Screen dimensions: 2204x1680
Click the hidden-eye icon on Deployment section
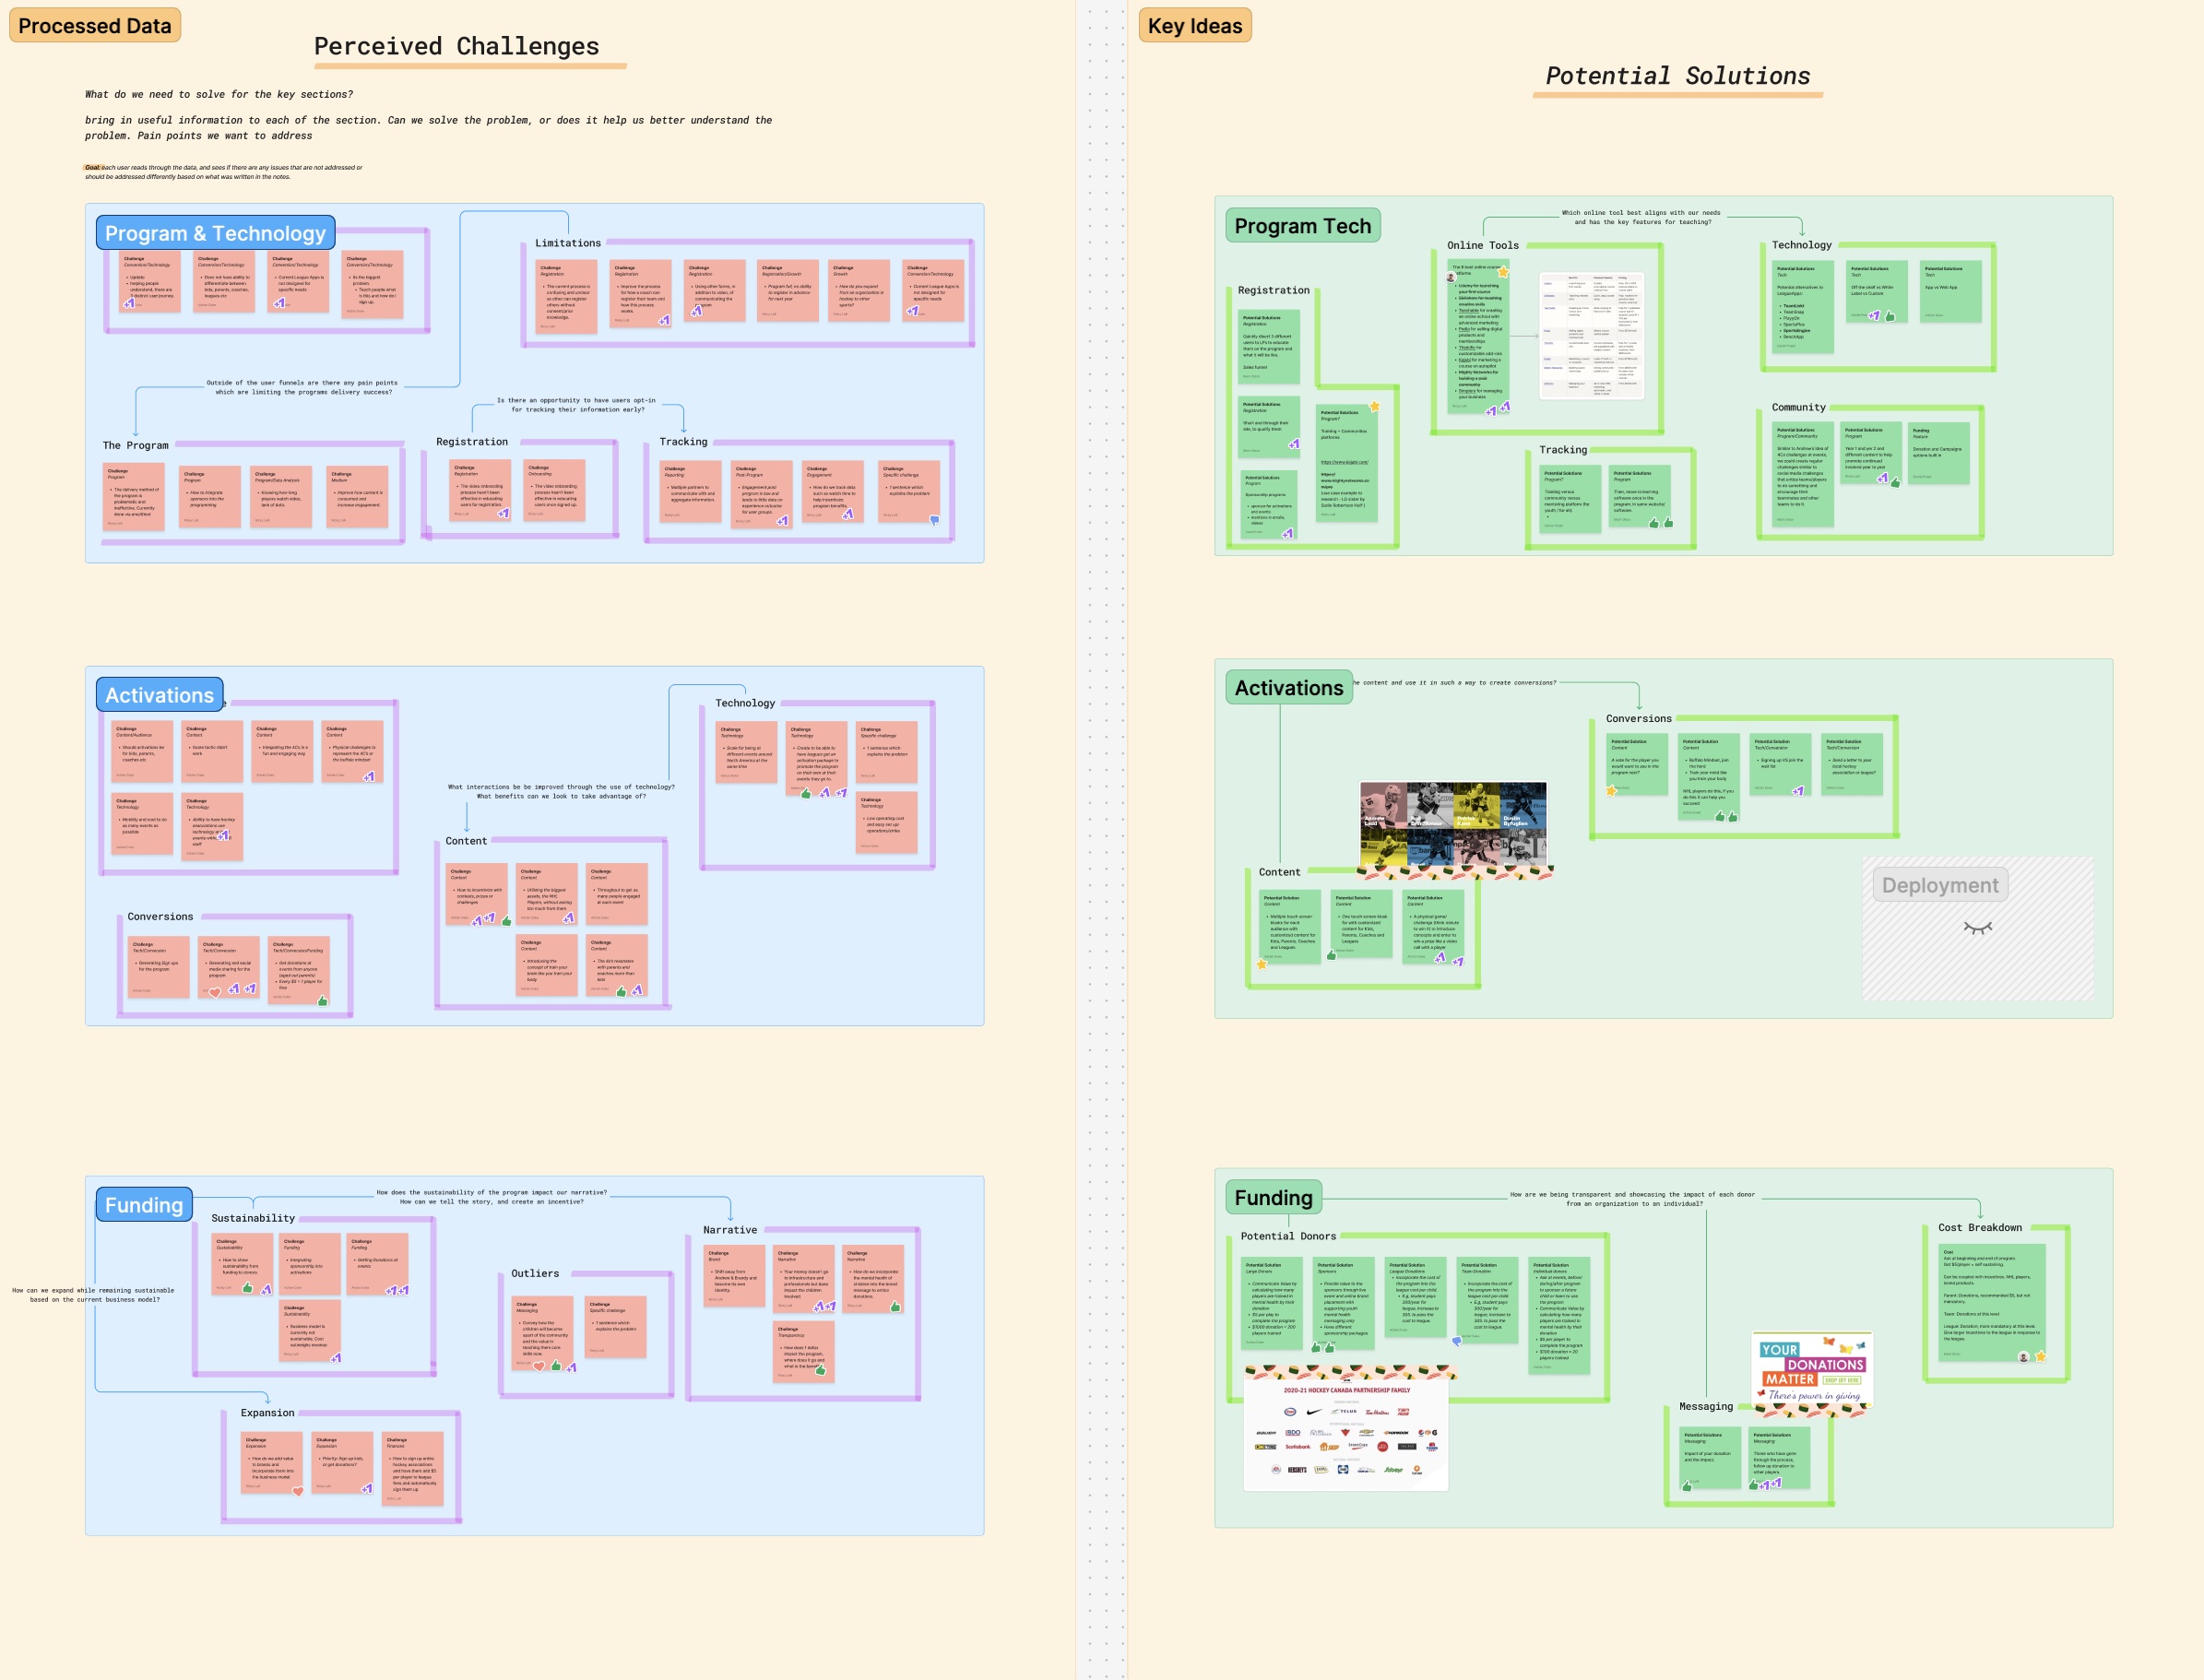pos(1977,928)
